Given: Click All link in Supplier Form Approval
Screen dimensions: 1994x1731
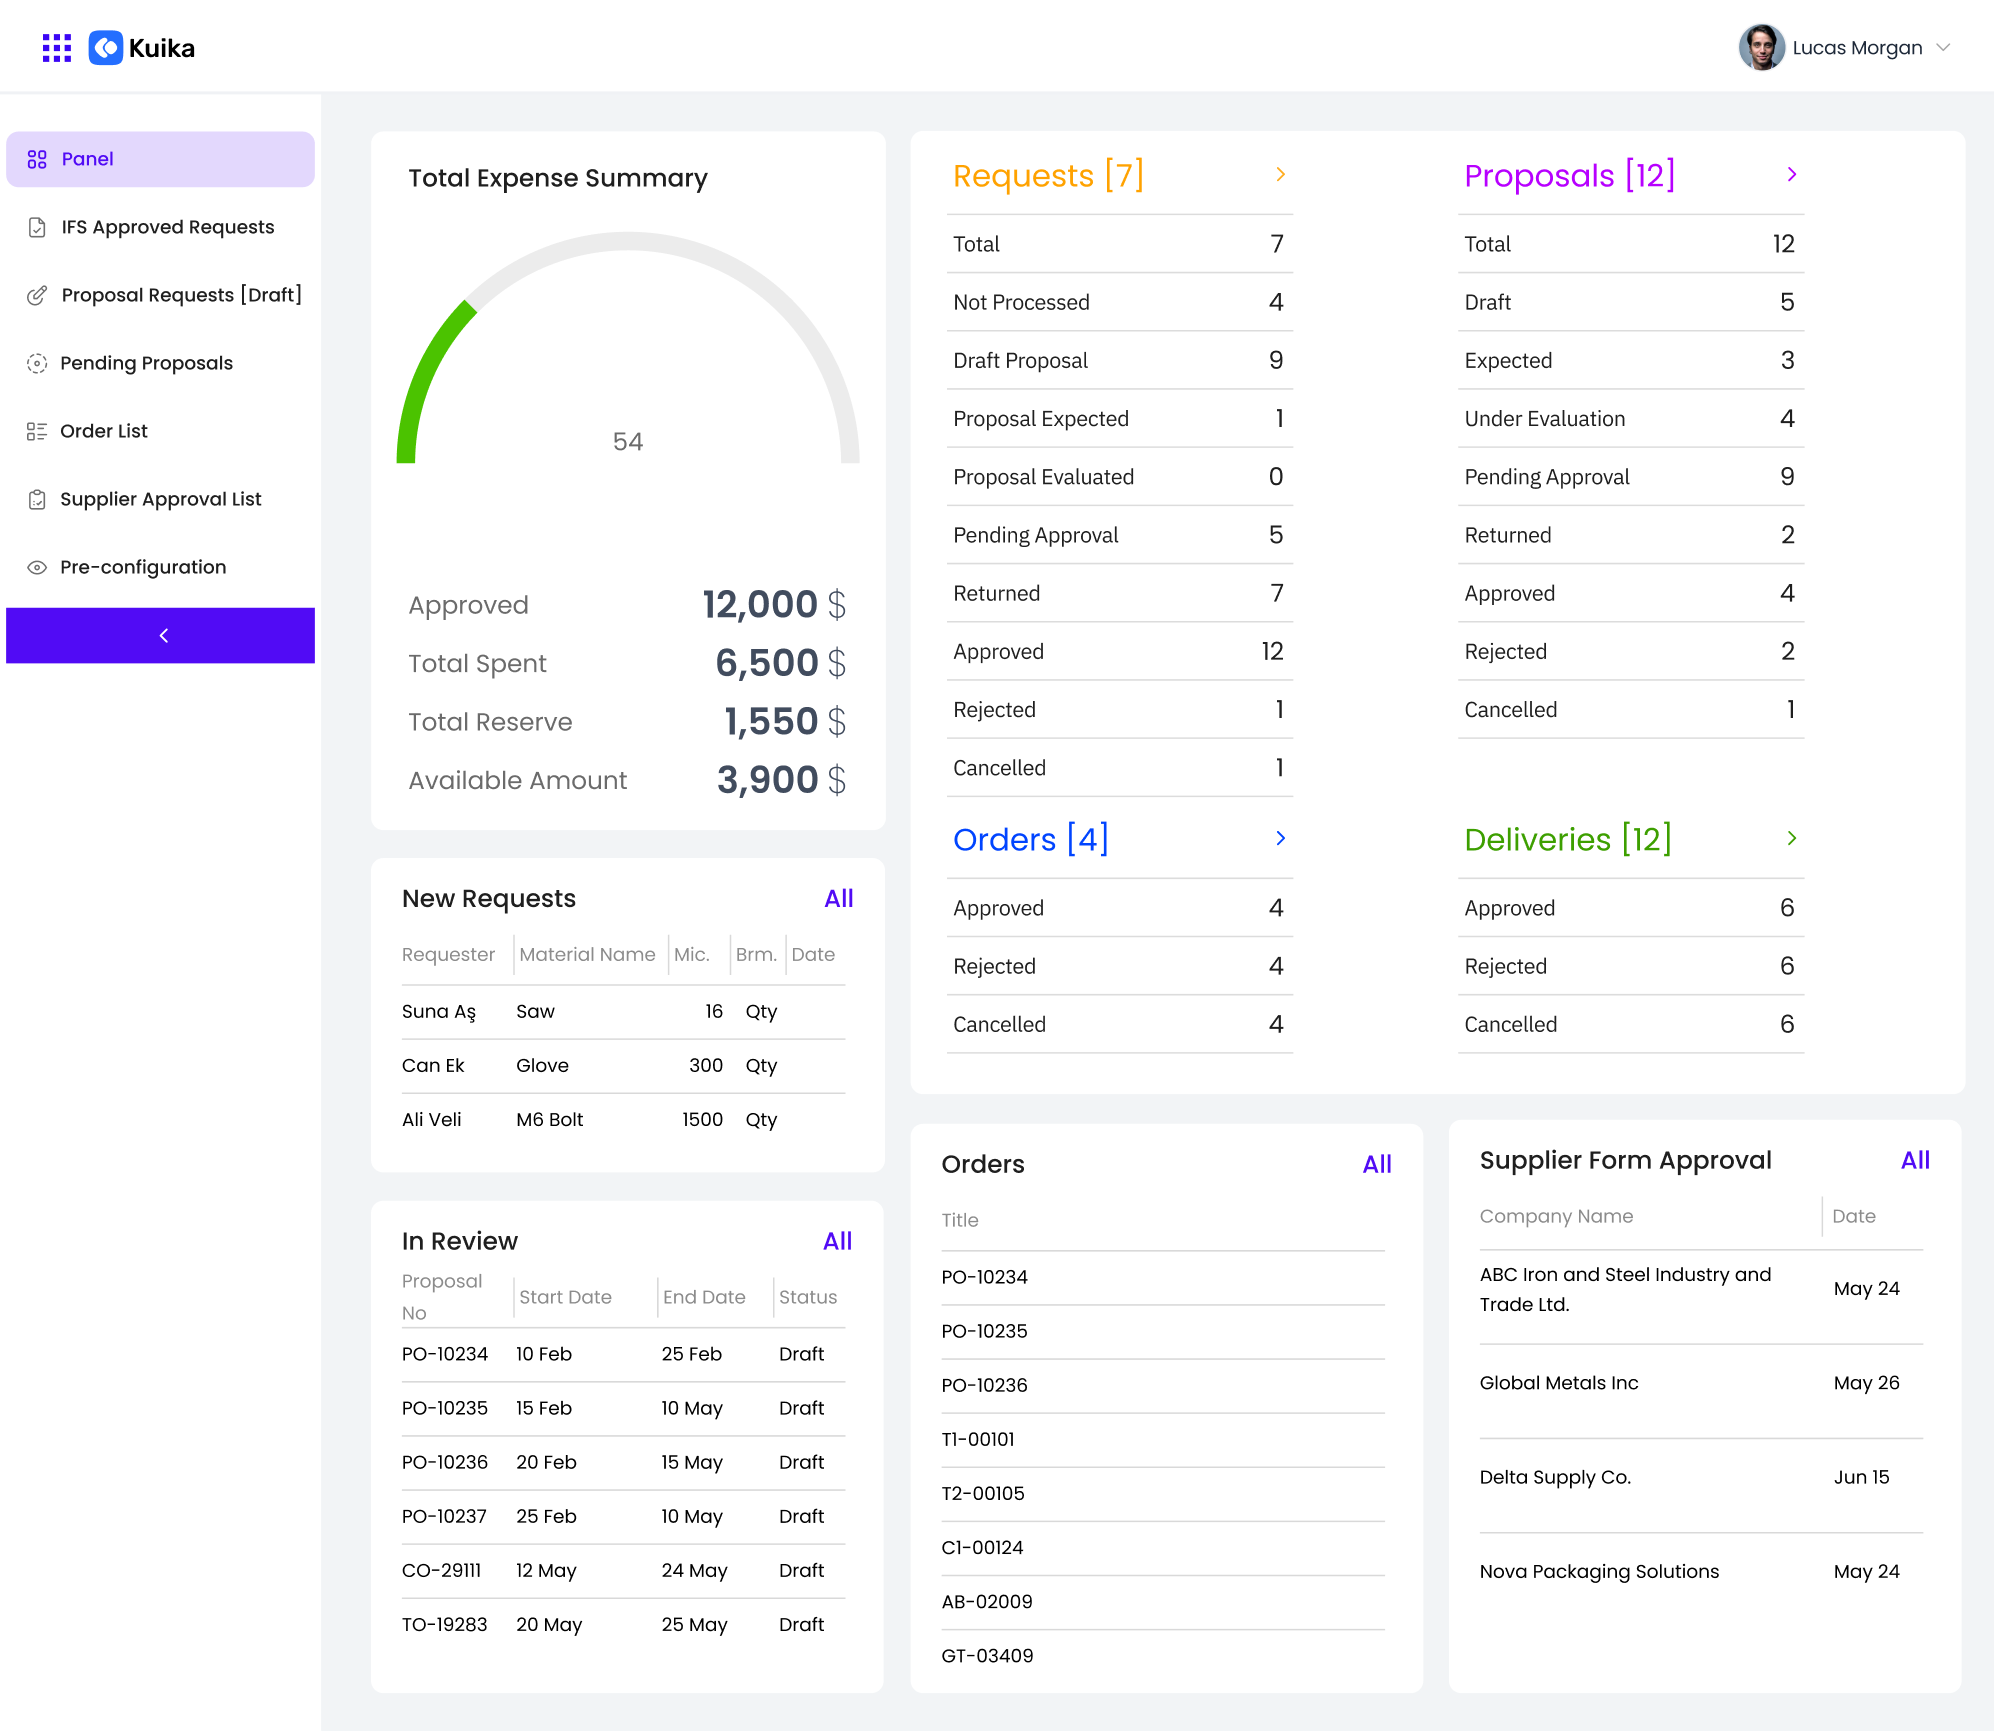Looking at the screenshot, I should (x=1914, y=1160).
